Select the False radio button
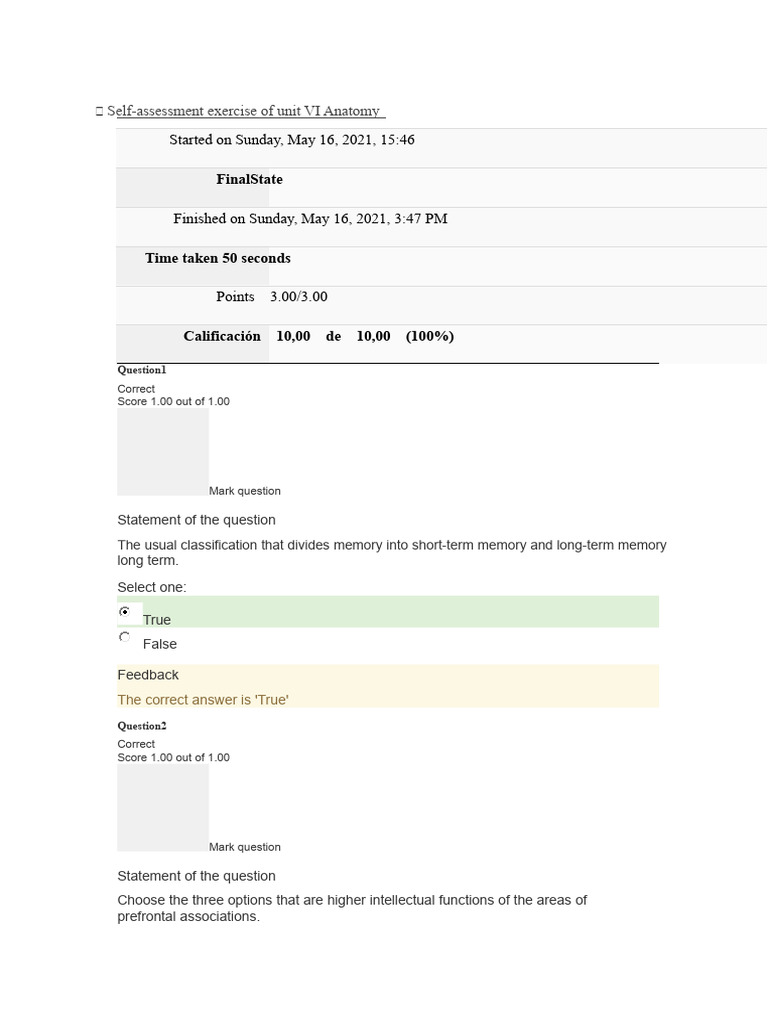The image size is (768, 1024). (124, 637)
